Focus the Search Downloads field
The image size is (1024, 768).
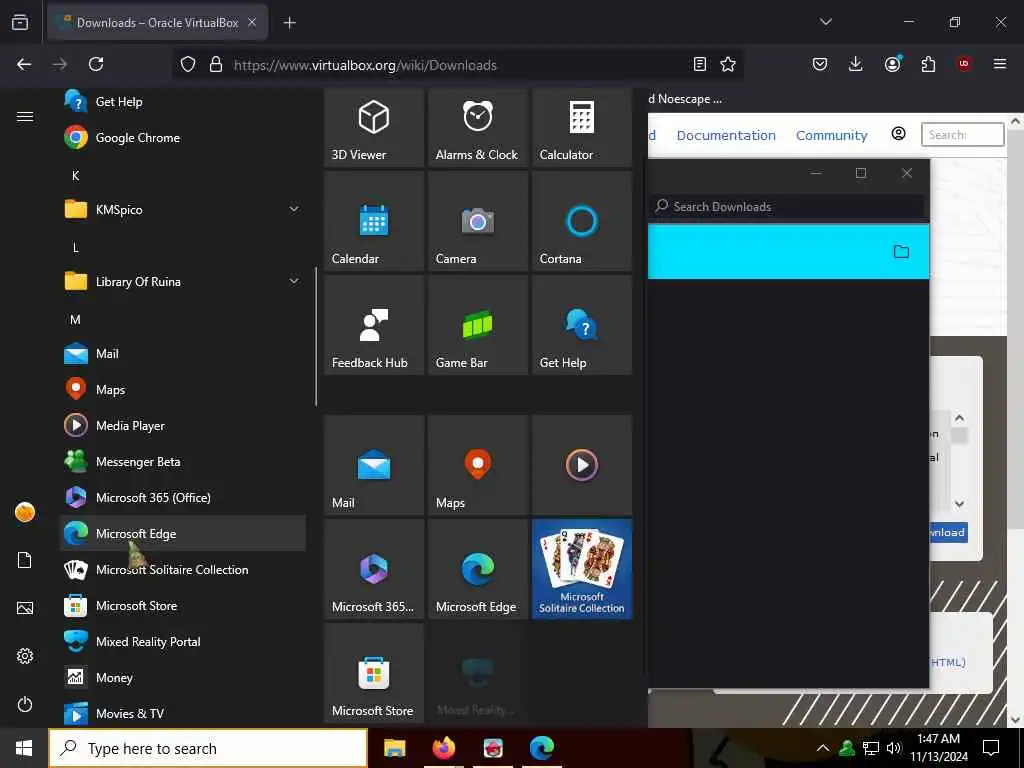click(788, 206)
